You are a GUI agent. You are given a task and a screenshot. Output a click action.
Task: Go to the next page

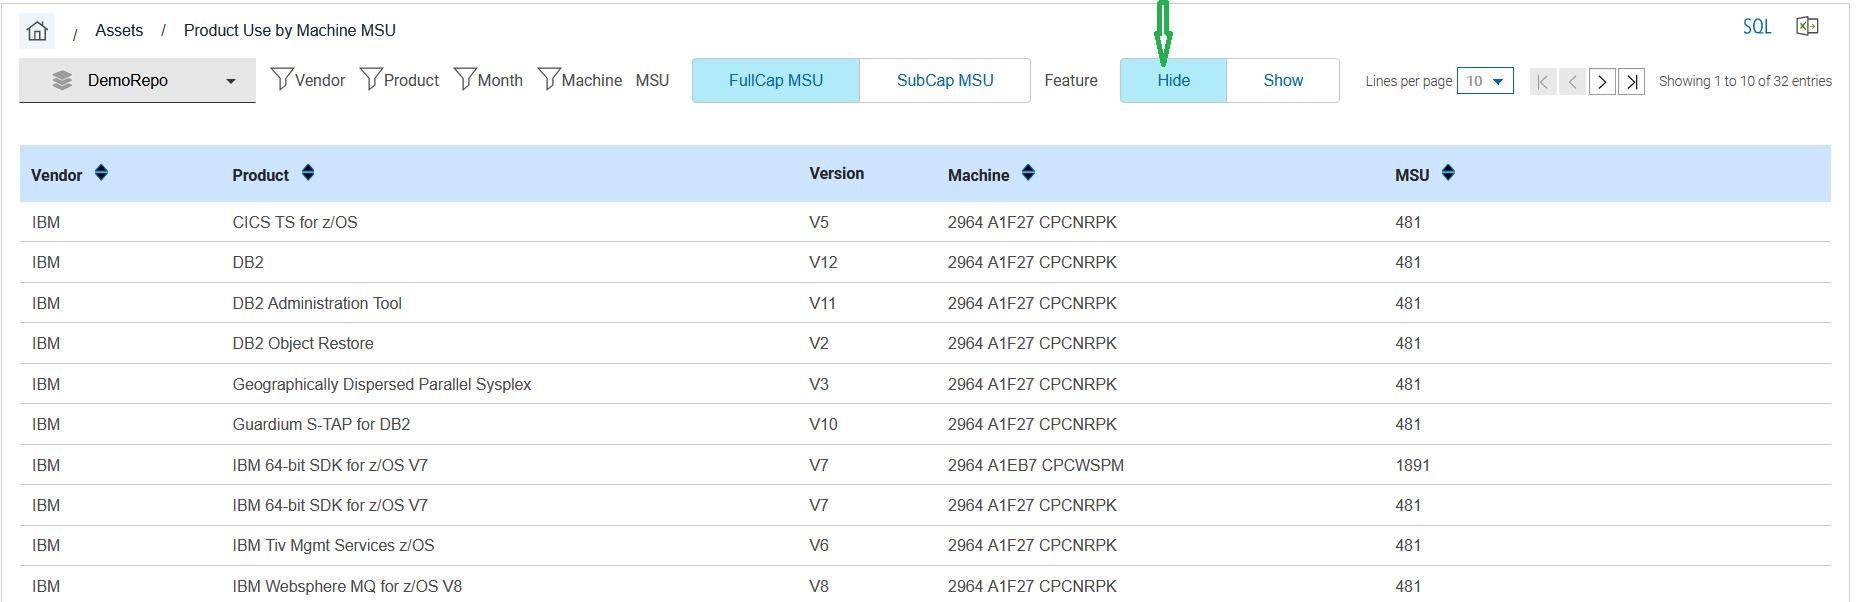pos(1602,82)
